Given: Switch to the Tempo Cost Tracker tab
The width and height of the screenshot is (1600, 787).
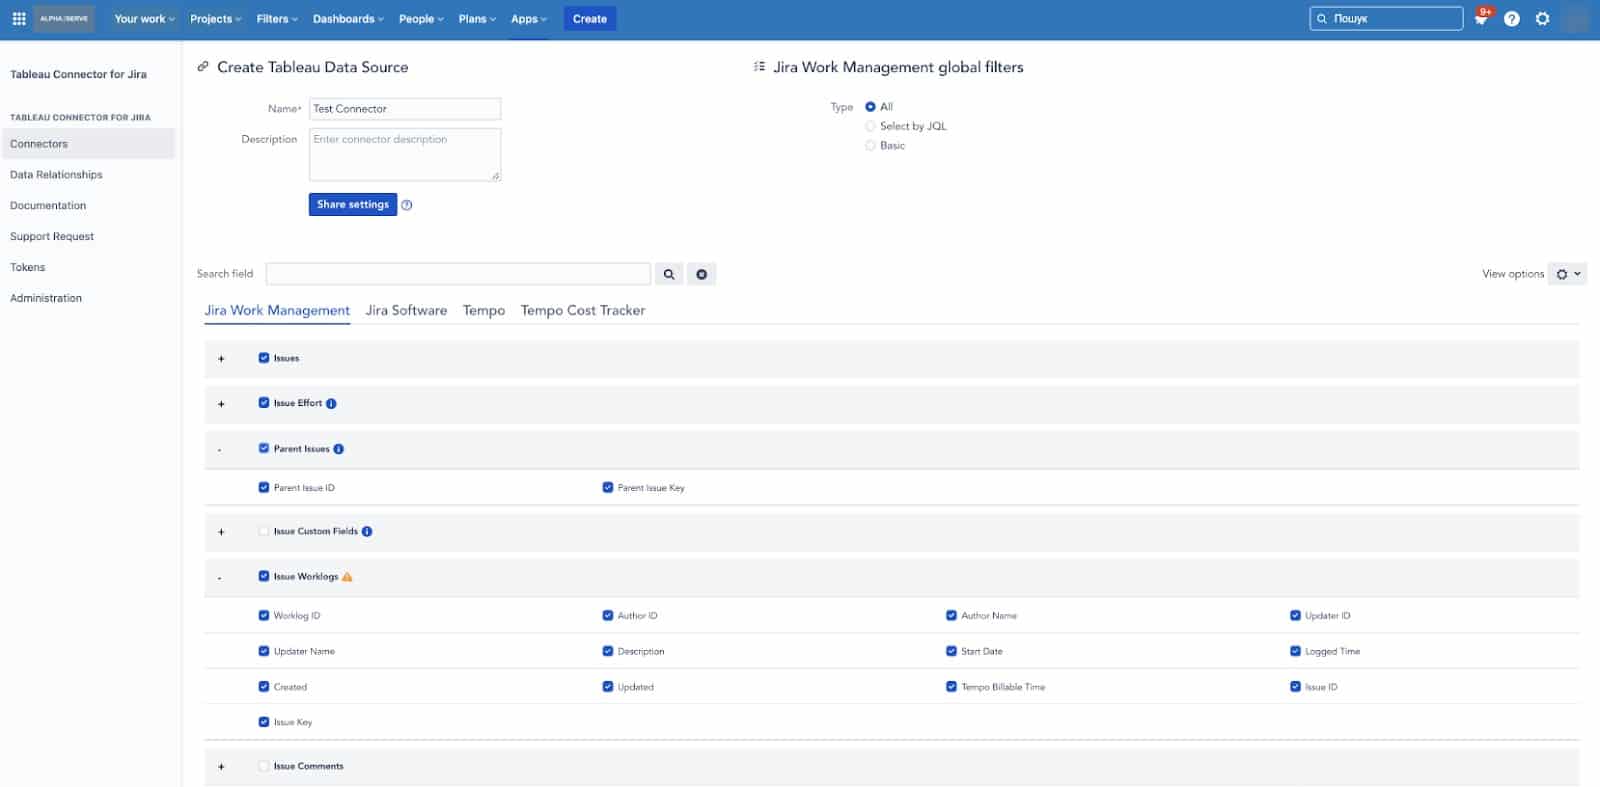Looking at the screenshot, I should 583,311.
